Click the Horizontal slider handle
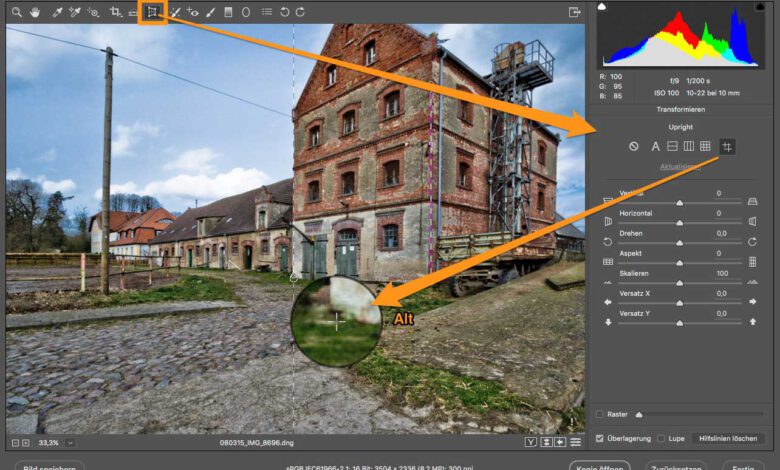 [680, 223]
